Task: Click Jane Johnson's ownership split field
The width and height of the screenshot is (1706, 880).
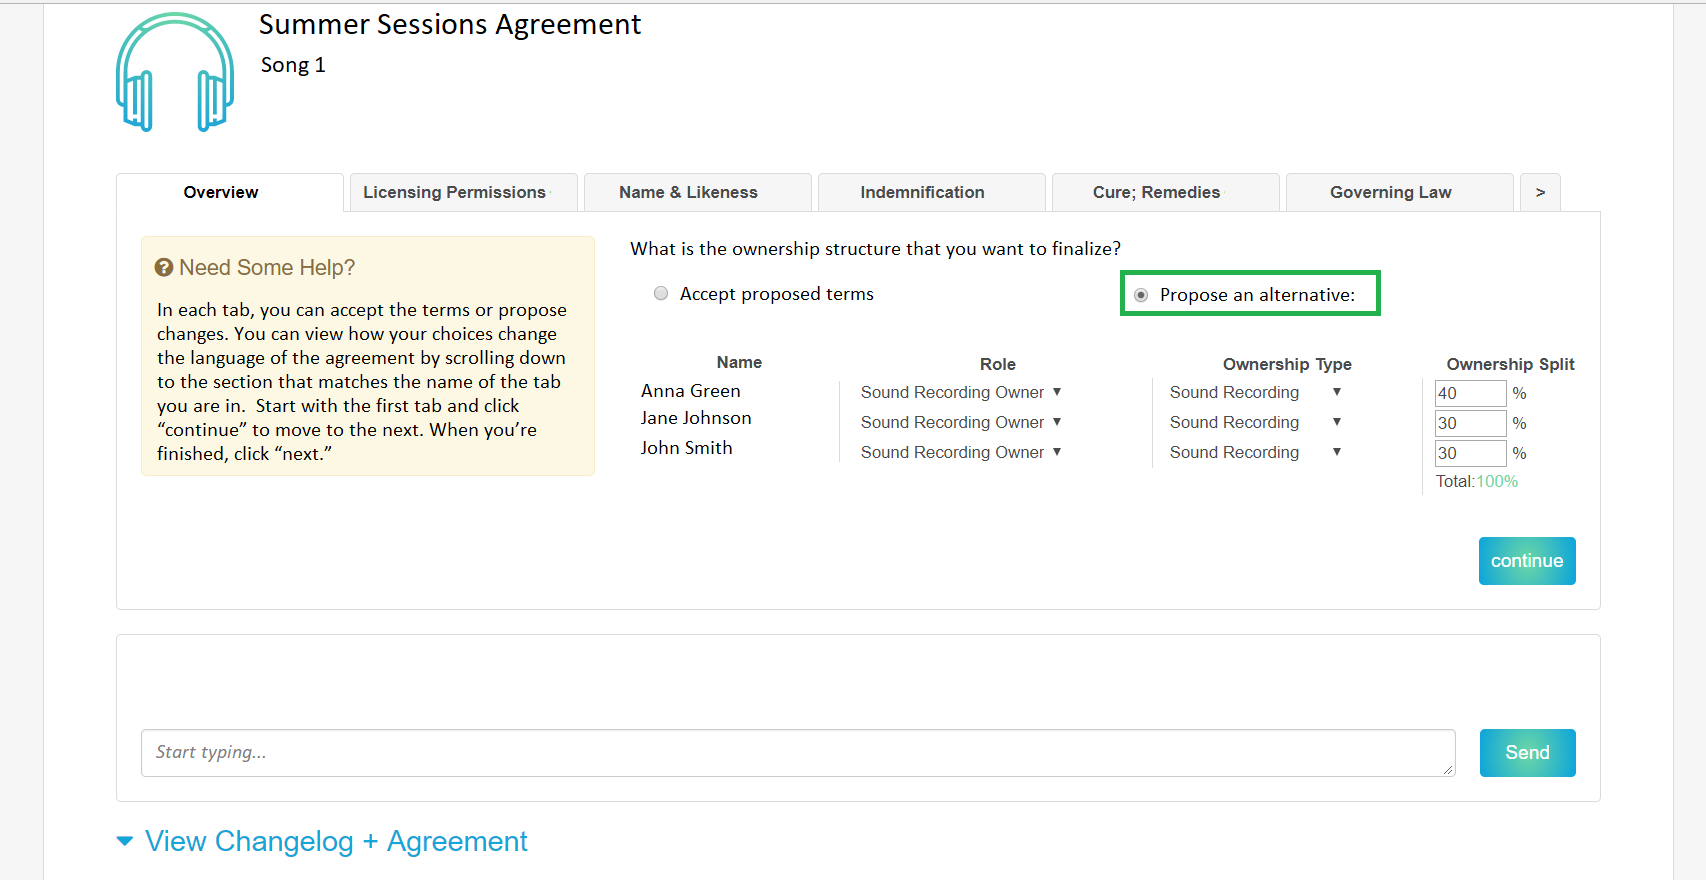Action: pos(1469,423)
